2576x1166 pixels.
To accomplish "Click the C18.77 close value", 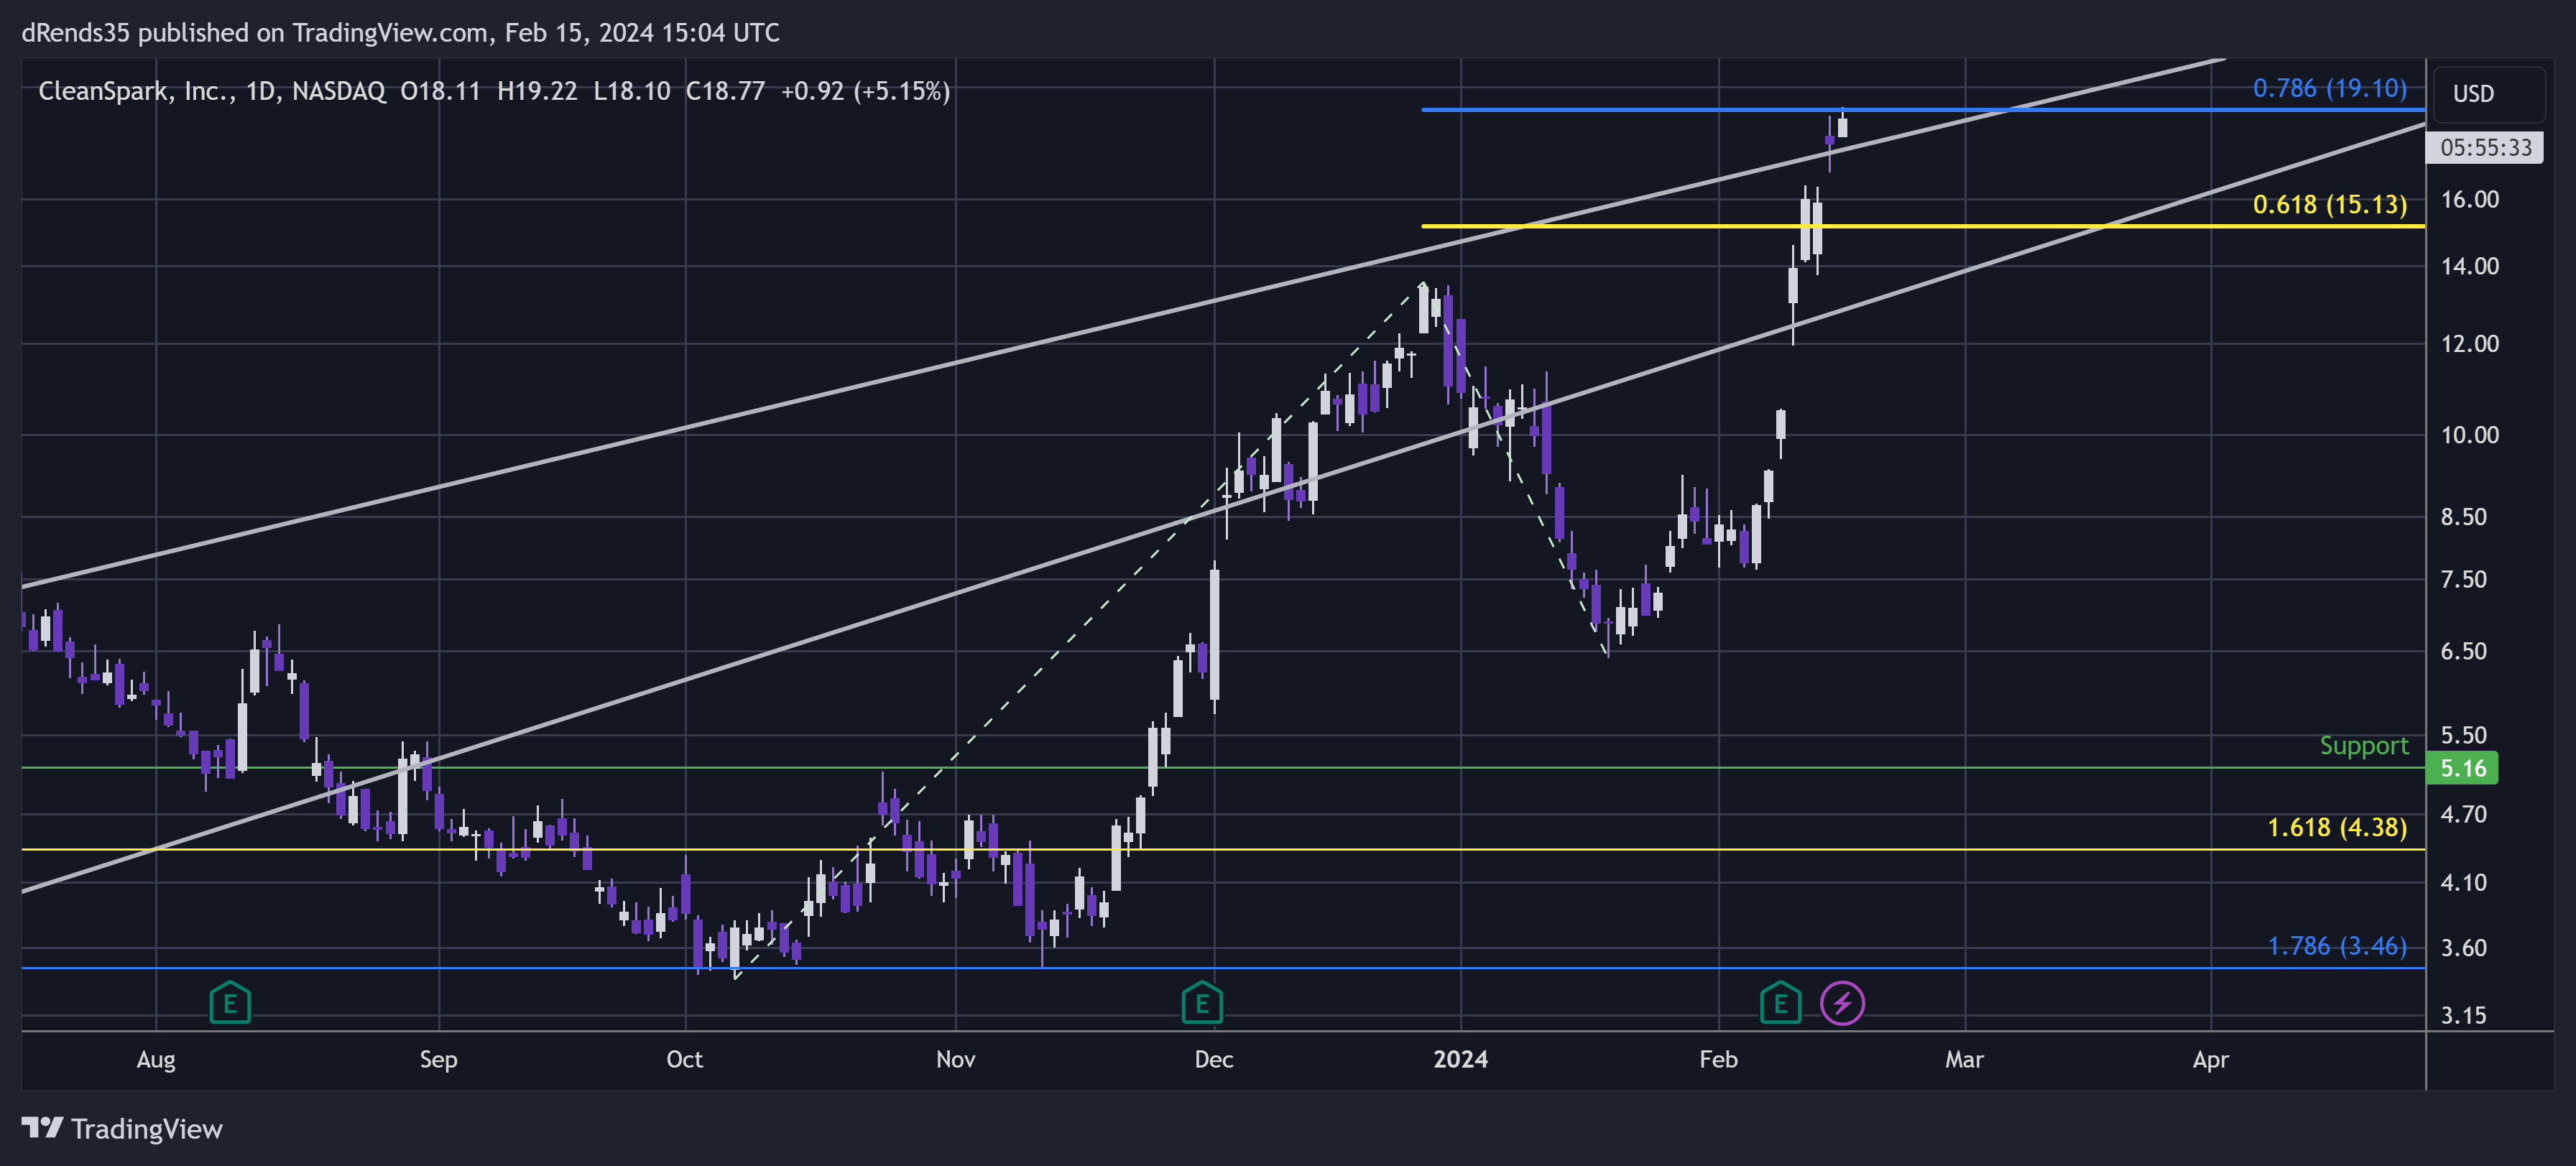I will [725, 91].
